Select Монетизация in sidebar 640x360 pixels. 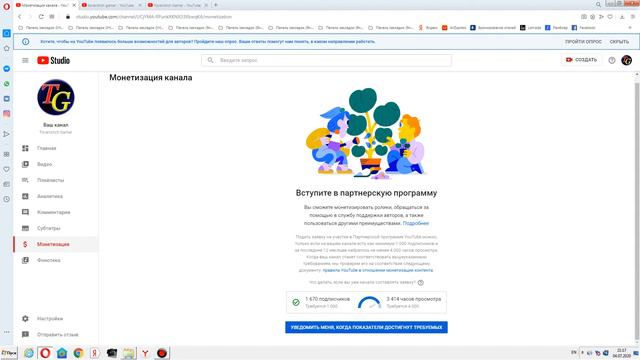56,244
